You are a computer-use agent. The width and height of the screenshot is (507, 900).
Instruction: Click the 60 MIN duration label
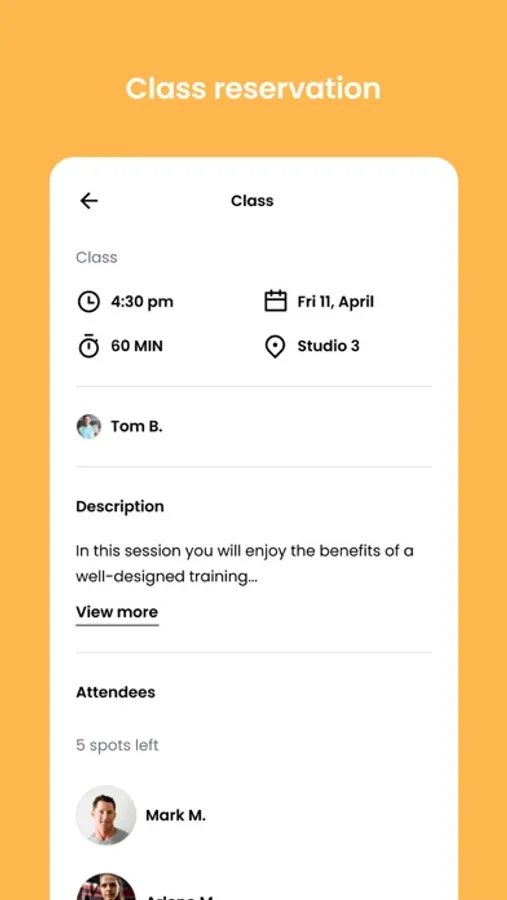click(x=137, y=346)
